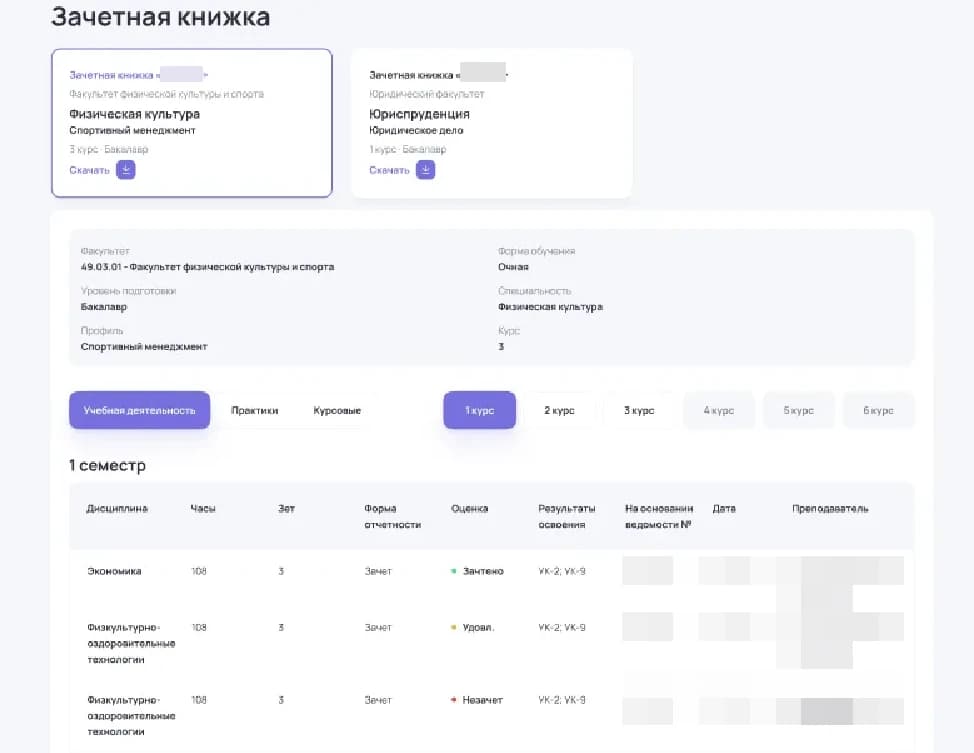Click download icon on Физическая культура card
The image size is (974, 753).
tap(125, 170)
